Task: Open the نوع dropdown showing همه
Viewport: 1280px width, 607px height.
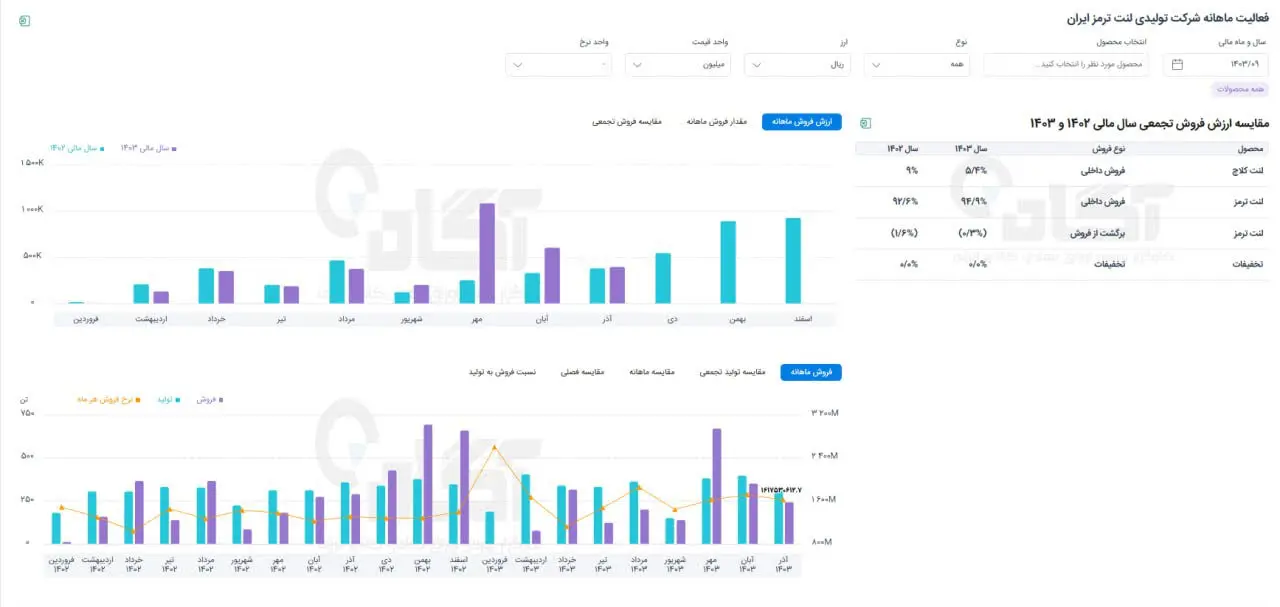Action: (917, 65)
